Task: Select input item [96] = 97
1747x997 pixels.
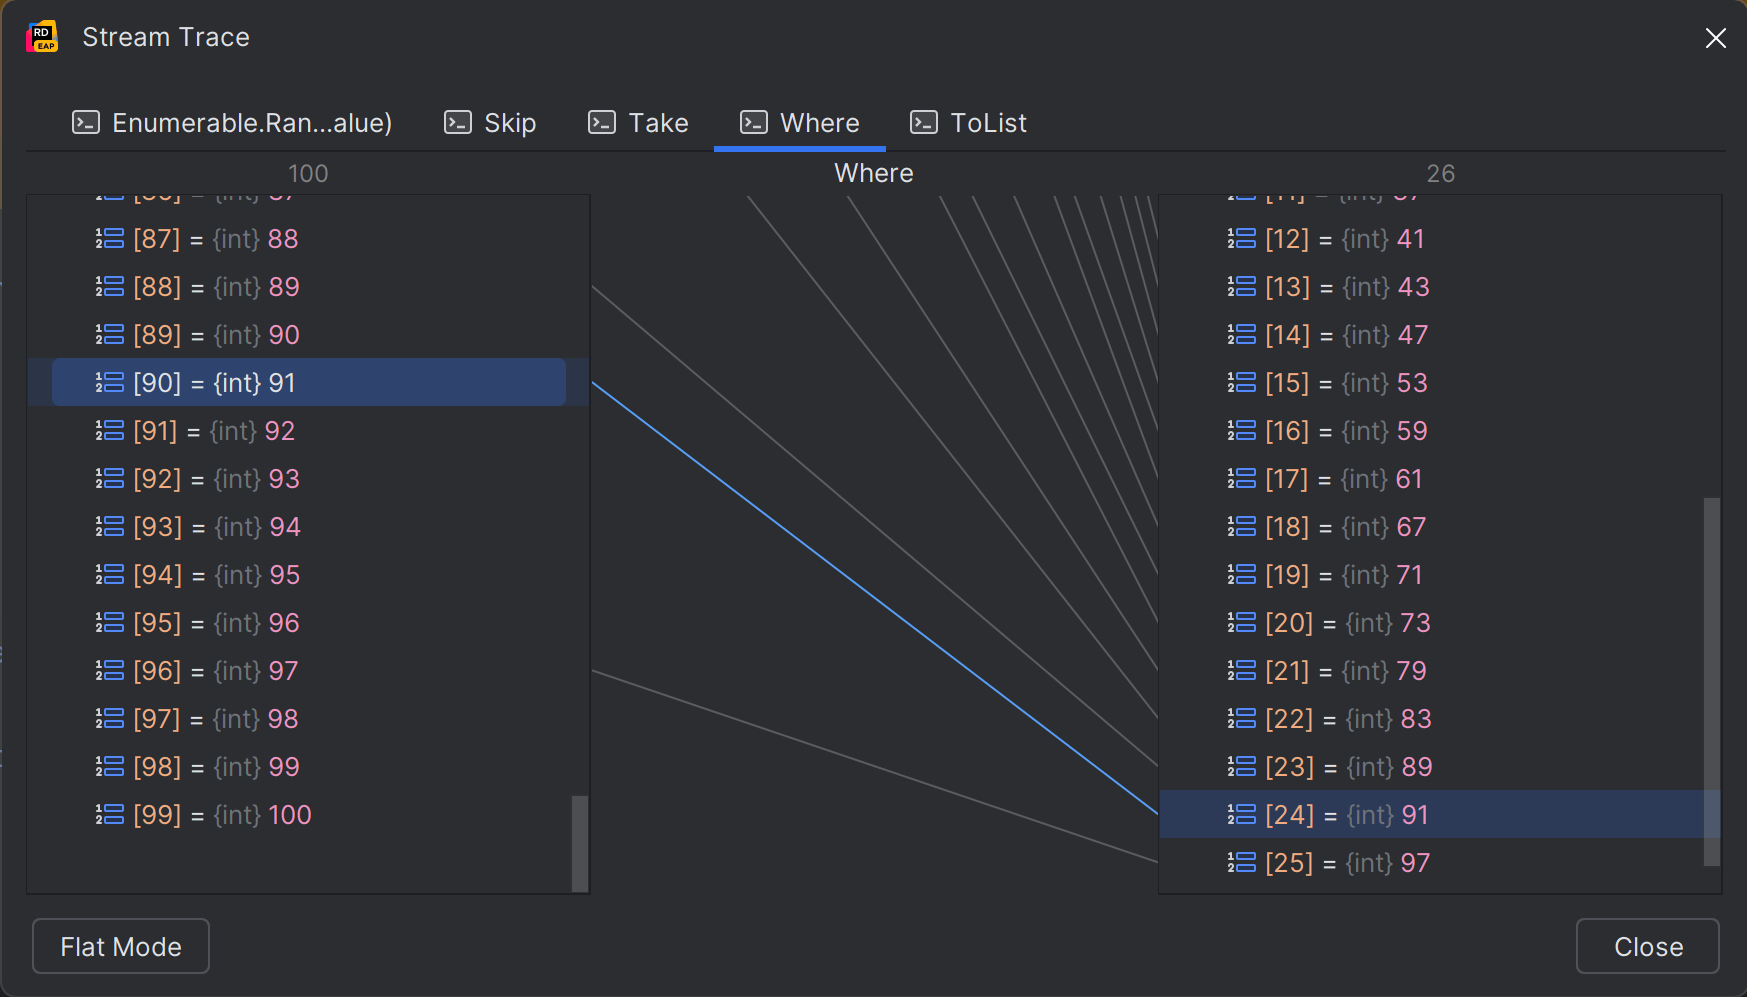Action: pos(215,671)
